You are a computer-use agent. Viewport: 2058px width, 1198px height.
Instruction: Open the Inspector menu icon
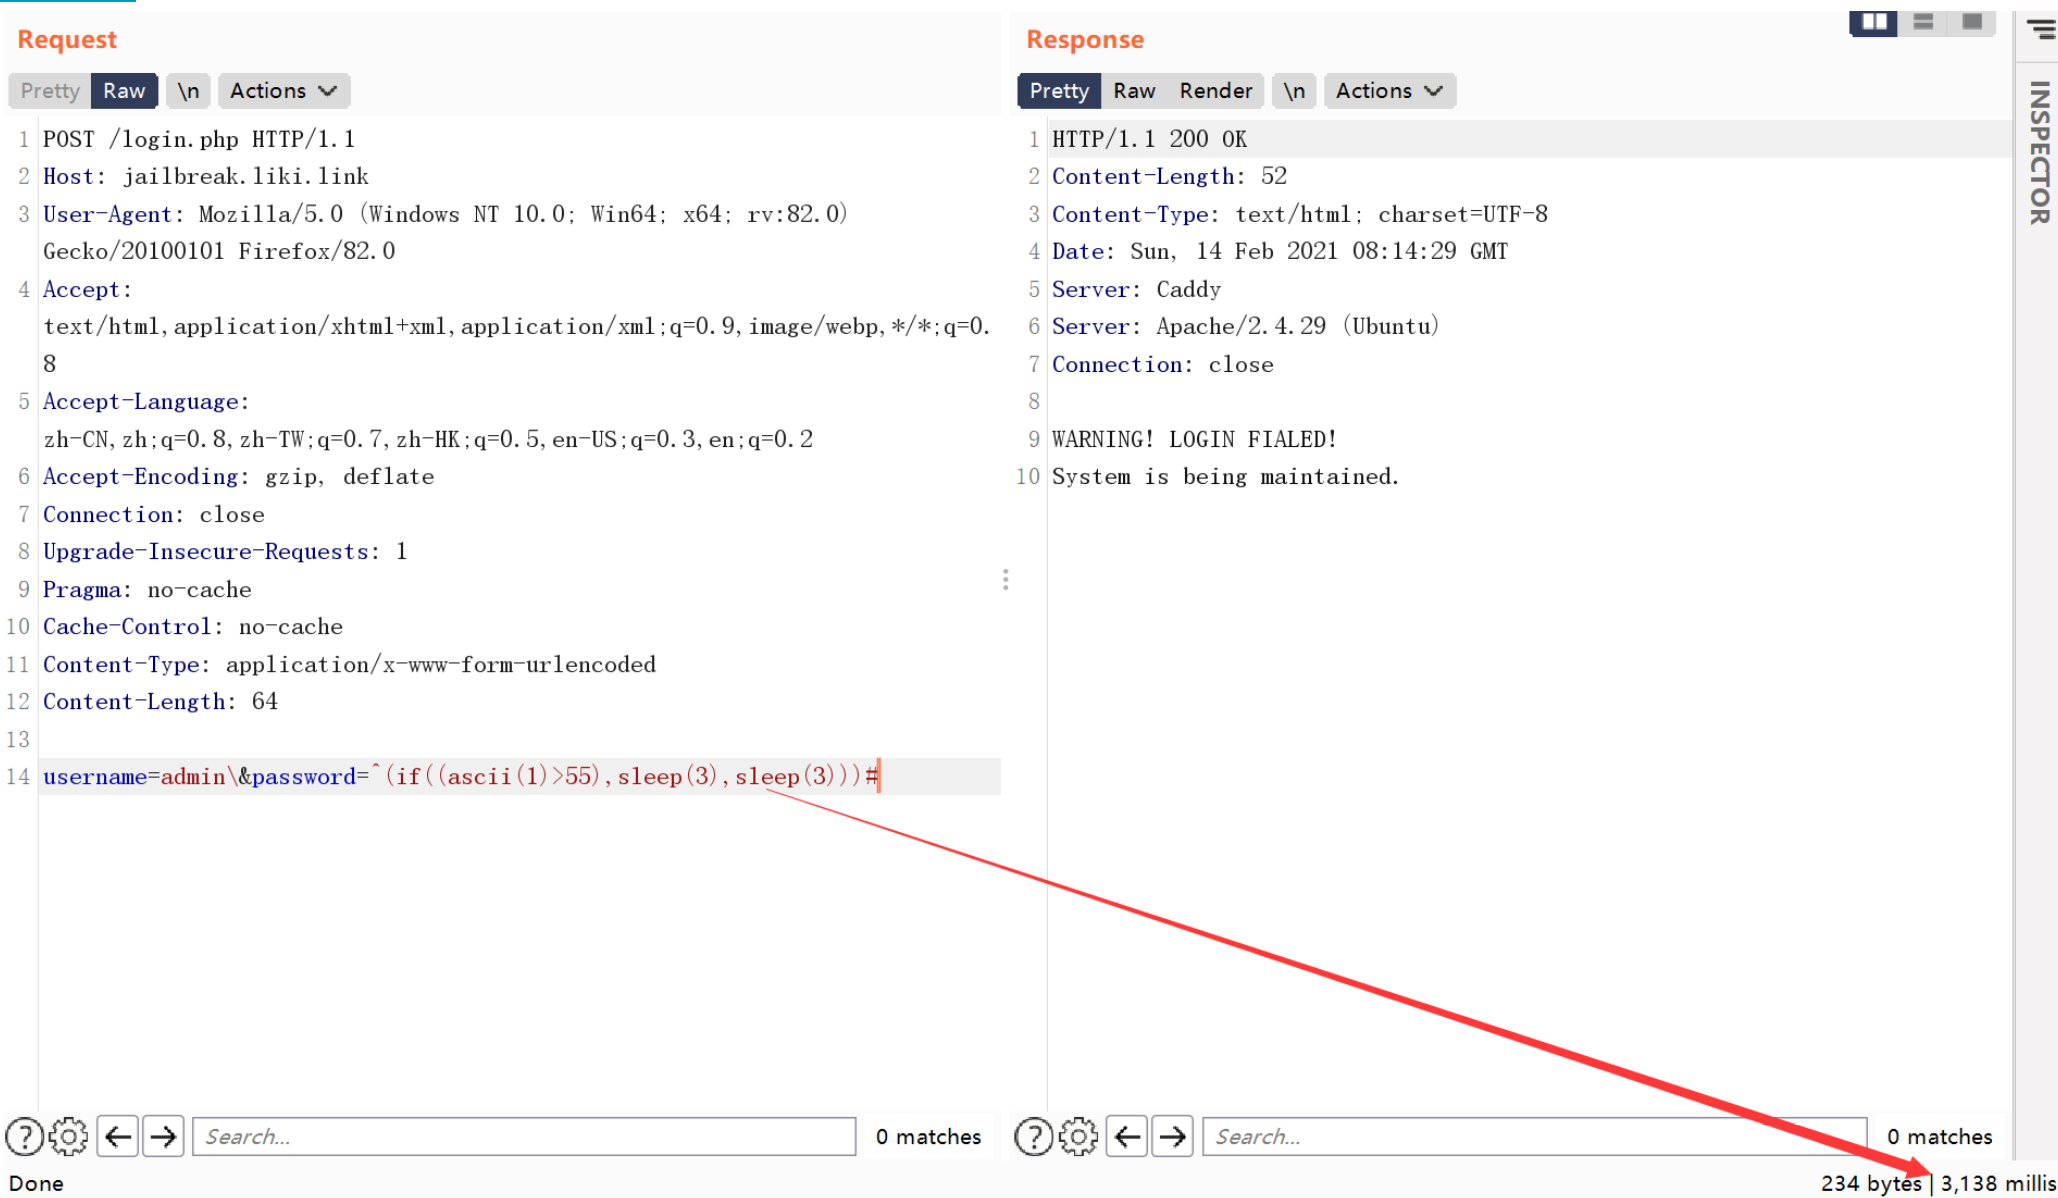(2040, 29)
